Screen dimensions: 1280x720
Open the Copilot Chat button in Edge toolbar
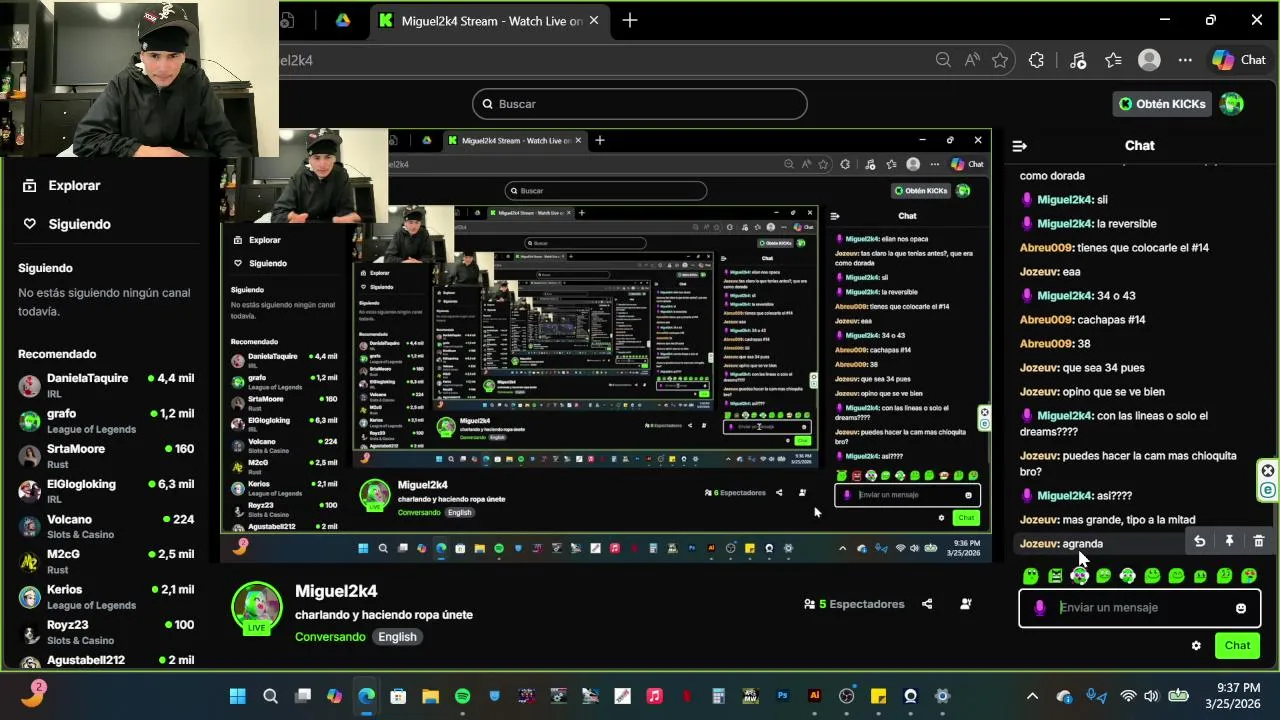click(x=1240, y=60)
